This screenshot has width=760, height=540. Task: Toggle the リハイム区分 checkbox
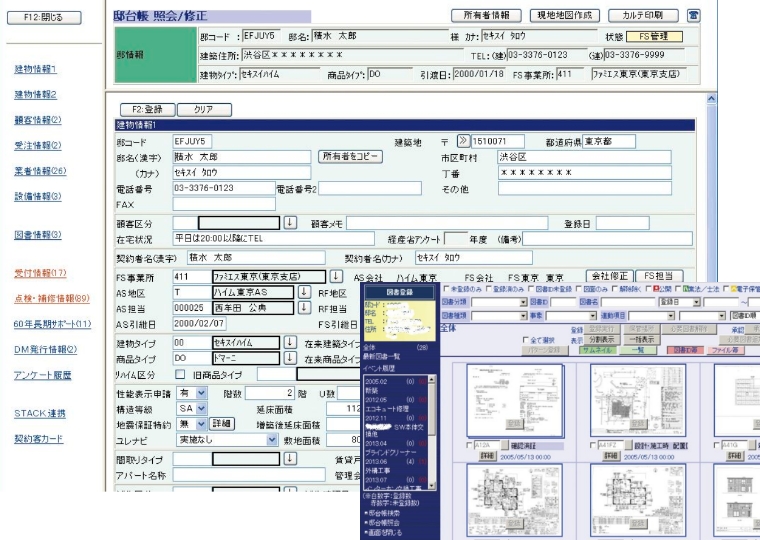[180, 374]
